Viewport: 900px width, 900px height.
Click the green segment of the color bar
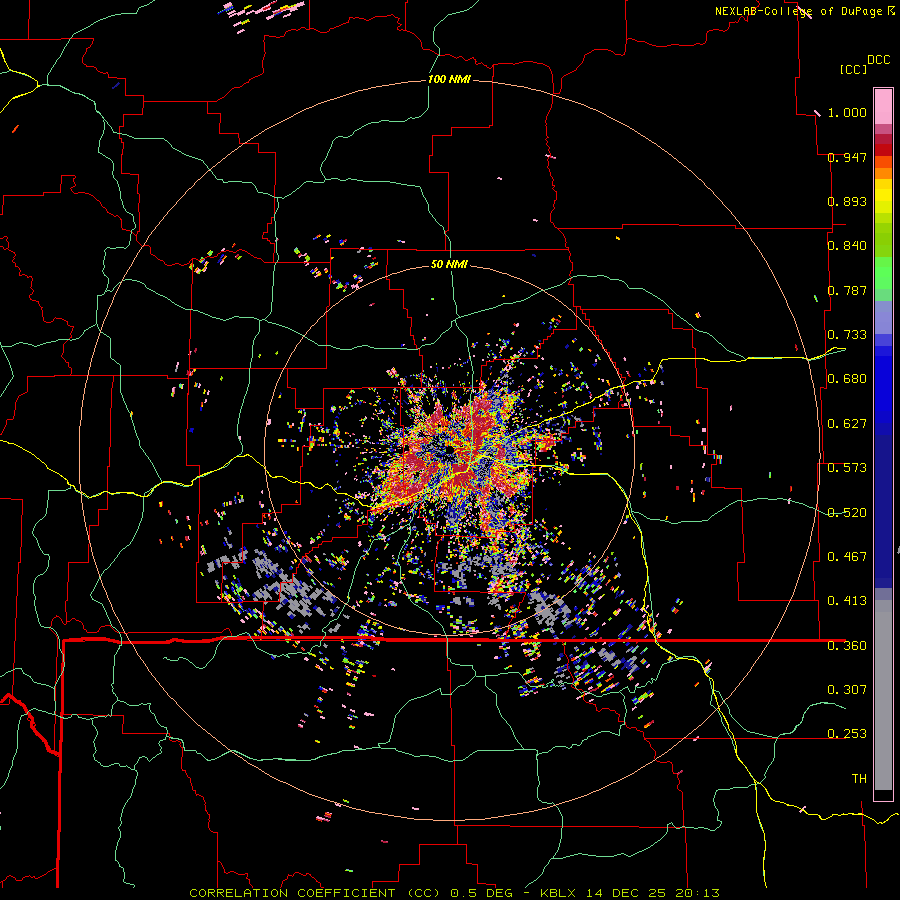883,272
